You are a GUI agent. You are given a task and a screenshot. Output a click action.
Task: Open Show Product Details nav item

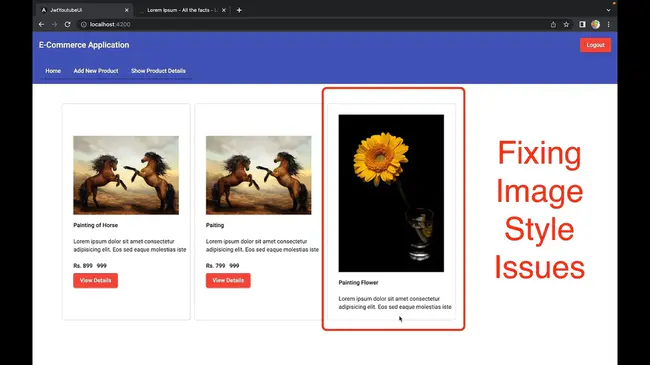point(158,71)
